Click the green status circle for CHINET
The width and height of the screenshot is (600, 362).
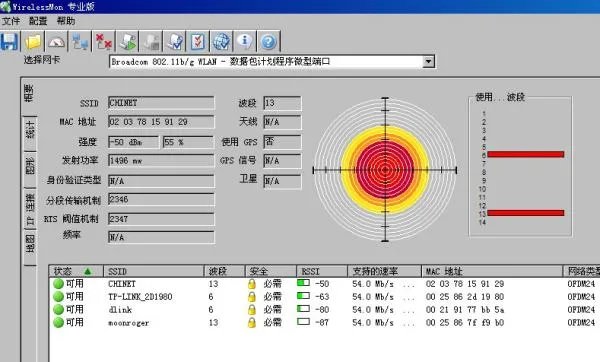coord(58,284)
